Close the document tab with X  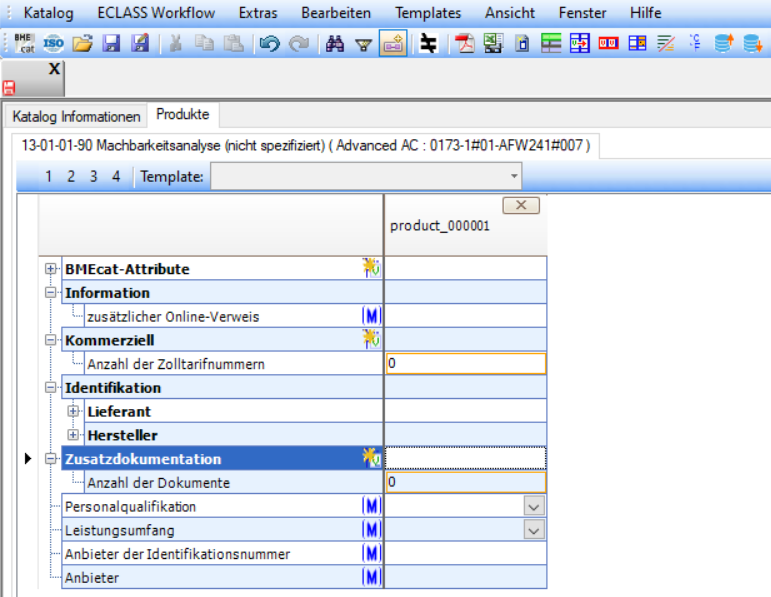point(54,68)
